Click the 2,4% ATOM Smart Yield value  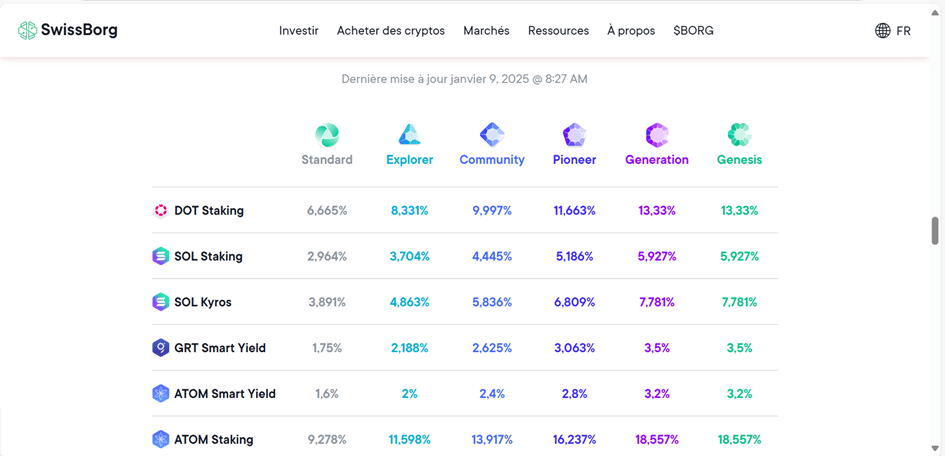(x=492, y=394)
